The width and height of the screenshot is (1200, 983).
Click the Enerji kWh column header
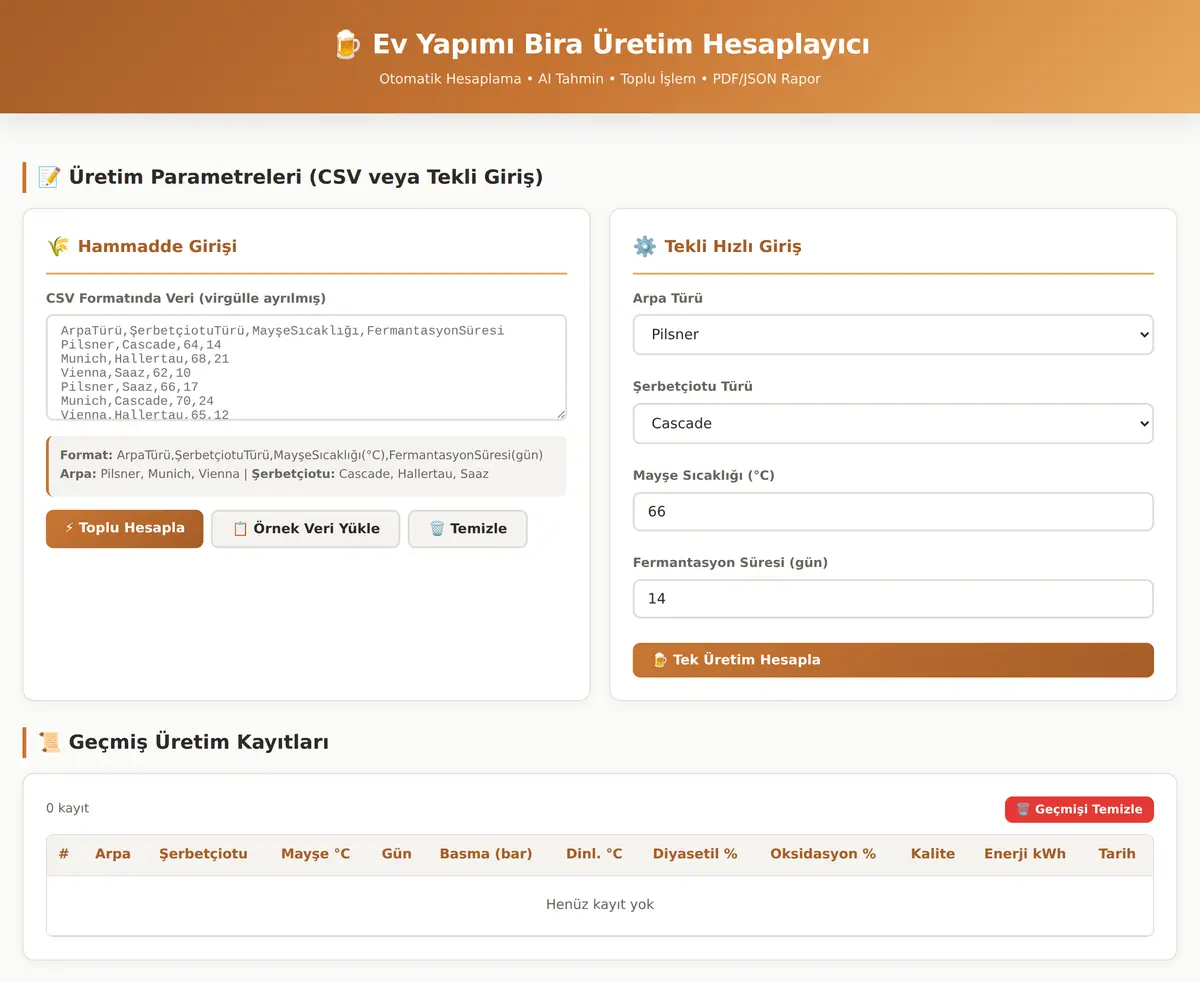pos(1025,854)
